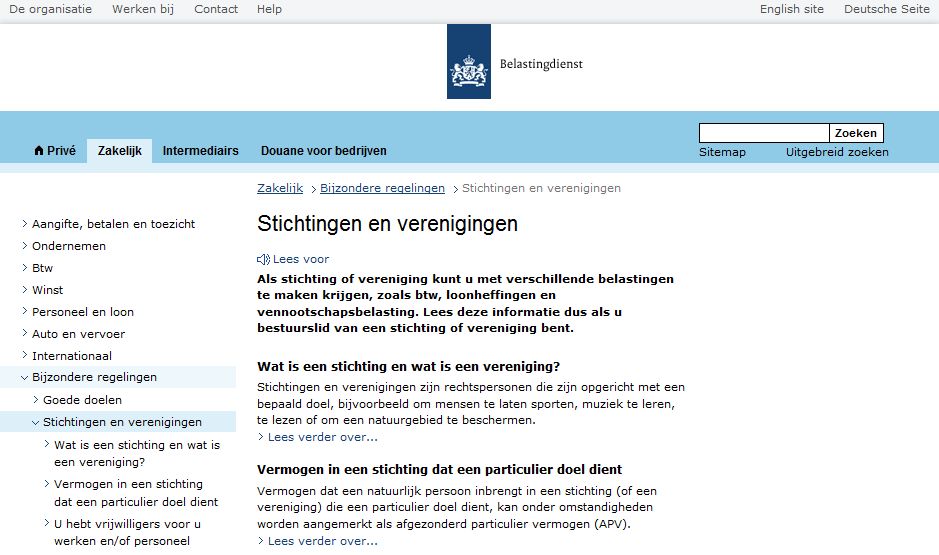Viewport: 939px width, 555px height.
Task: Collapse the Bijzondere regelingen chevron
Action: 25,377
